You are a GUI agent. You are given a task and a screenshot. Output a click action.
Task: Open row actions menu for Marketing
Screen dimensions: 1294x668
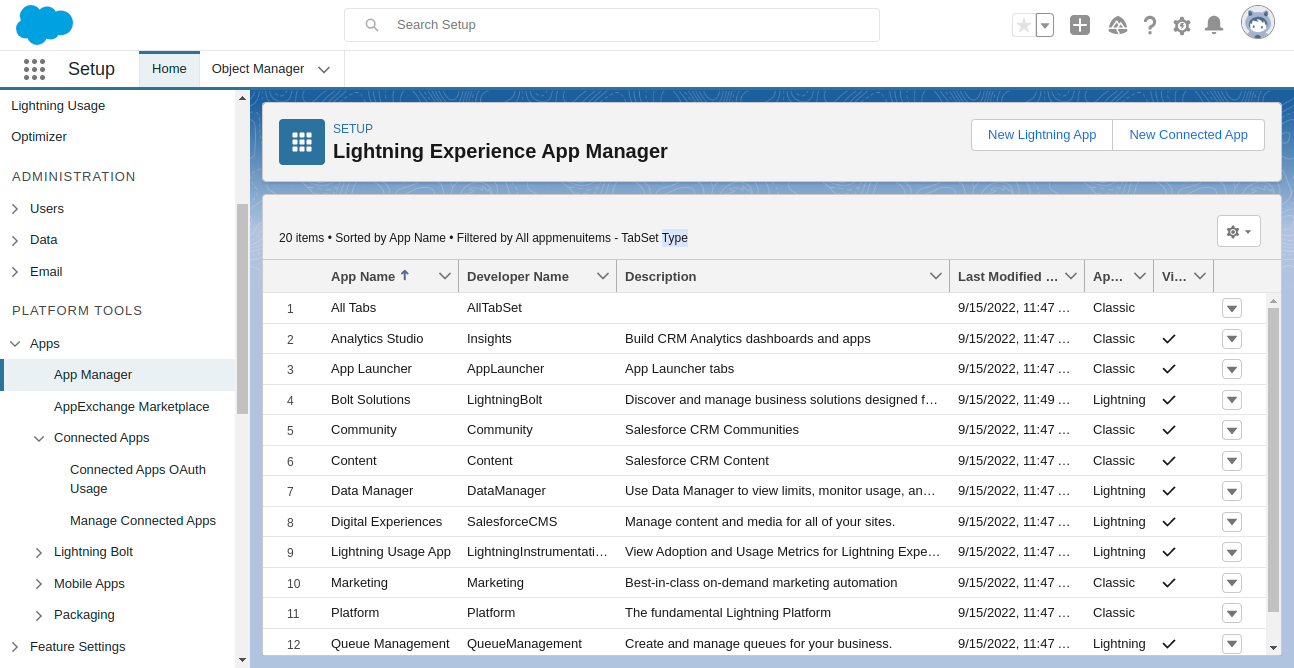tap(1232, 583)
